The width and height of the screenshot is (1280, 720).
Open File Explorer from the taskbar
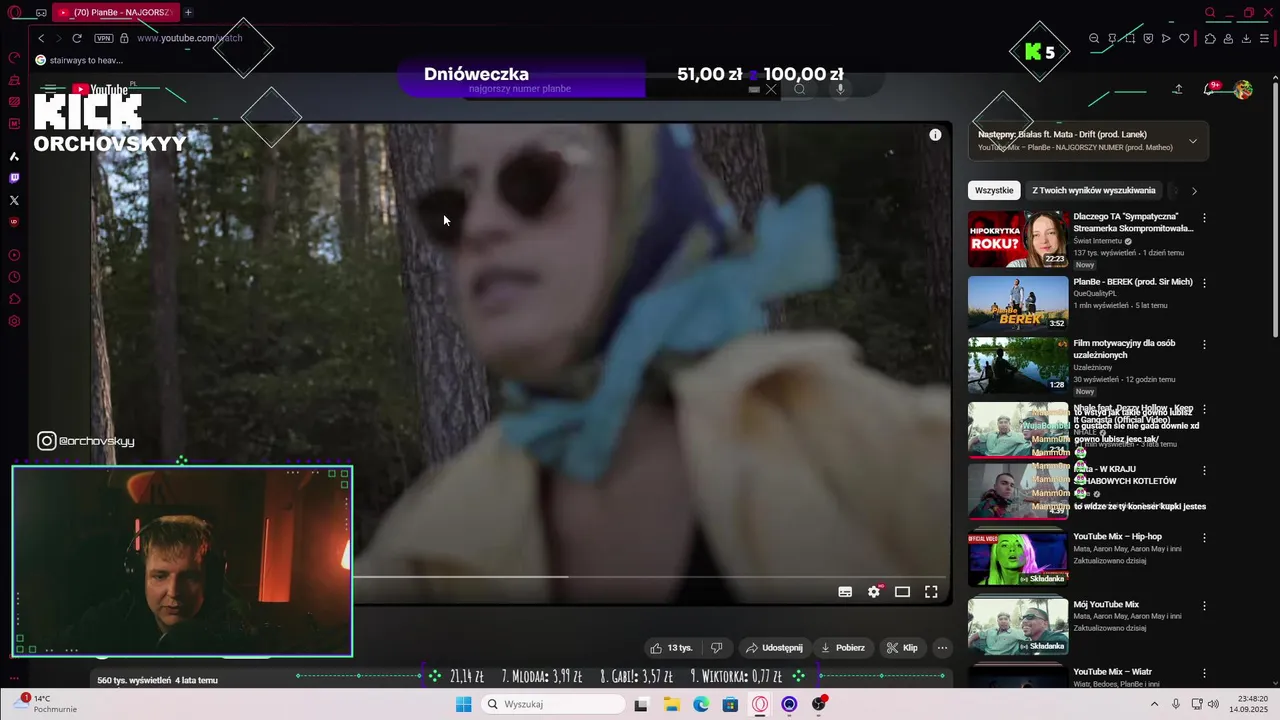coord(671,704)
